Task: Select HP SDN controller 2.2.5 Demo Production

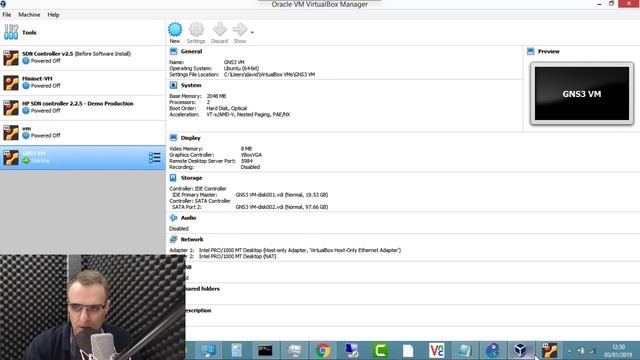Action: pyautogui.click(x=82, y=107)
